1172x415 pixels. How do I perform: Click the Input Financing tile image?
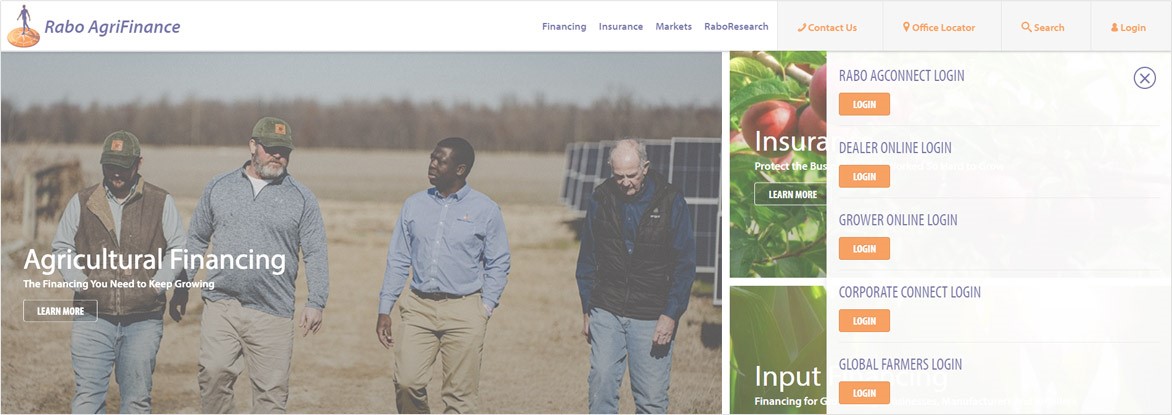coord(778,350)
